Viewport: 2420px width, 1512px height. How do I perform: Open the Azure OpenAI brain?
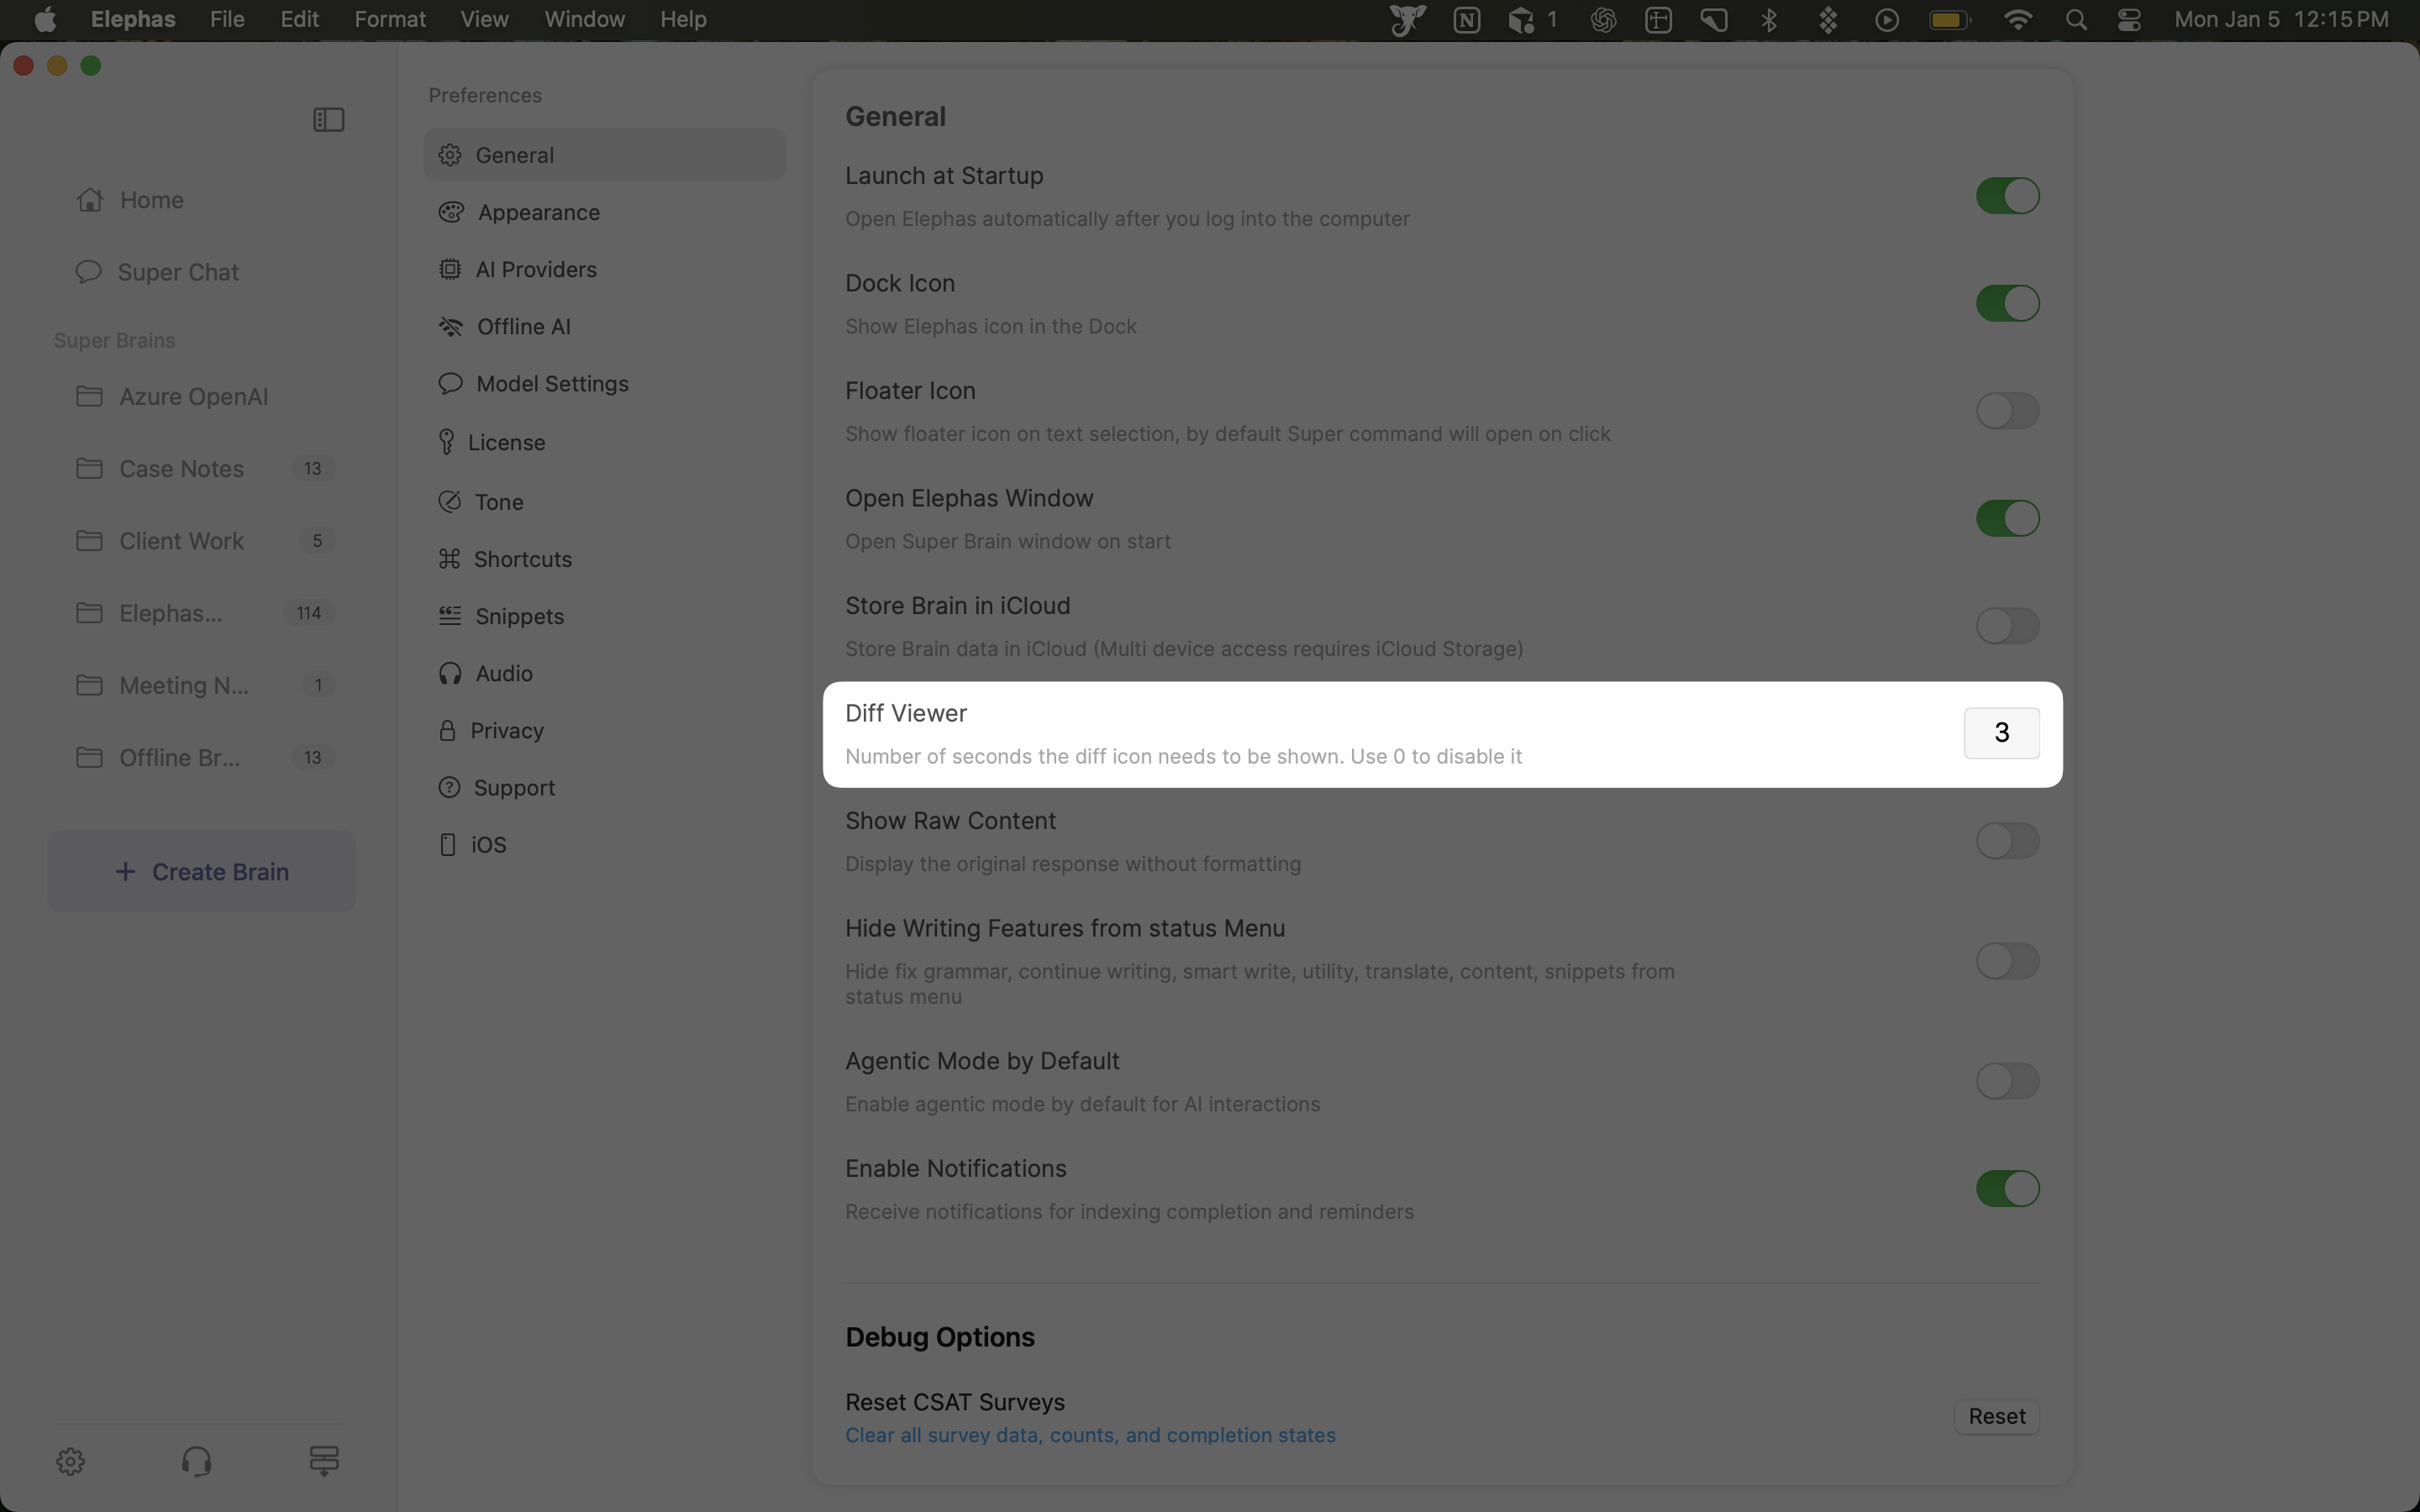[172, 396]
